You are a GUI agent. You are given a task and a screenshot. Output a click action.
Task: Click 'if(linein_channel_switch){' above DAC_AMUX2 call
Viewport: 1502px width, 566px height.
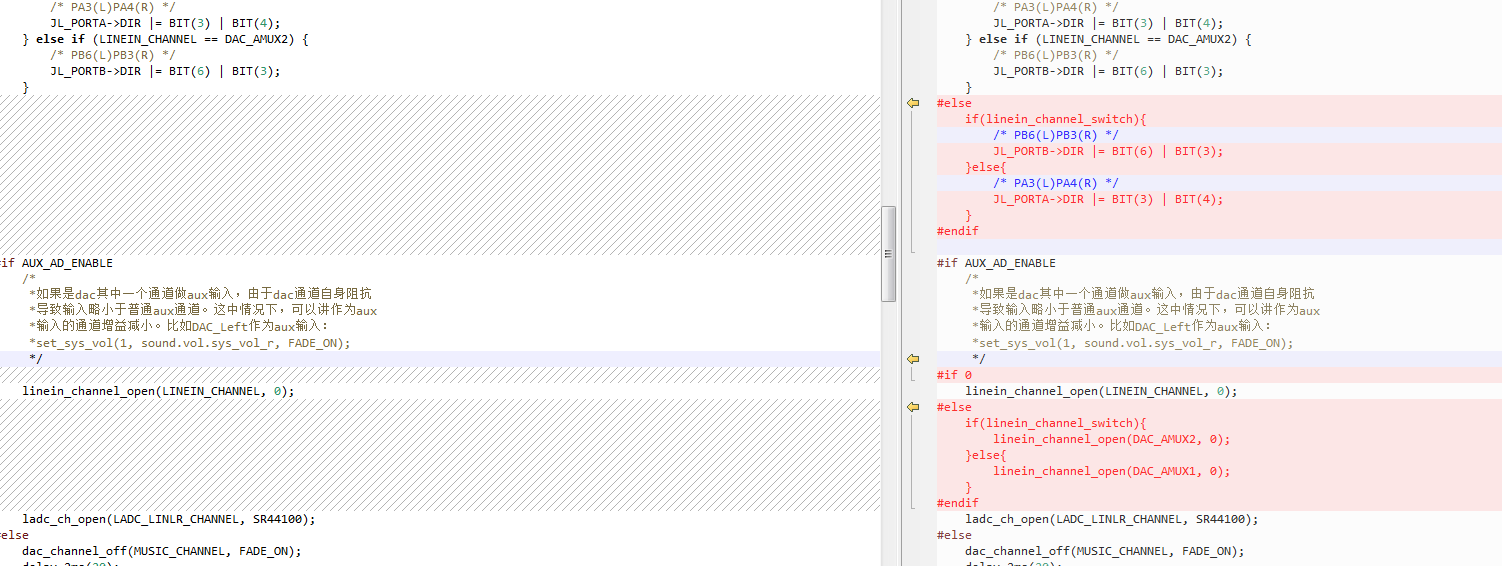1056,423
